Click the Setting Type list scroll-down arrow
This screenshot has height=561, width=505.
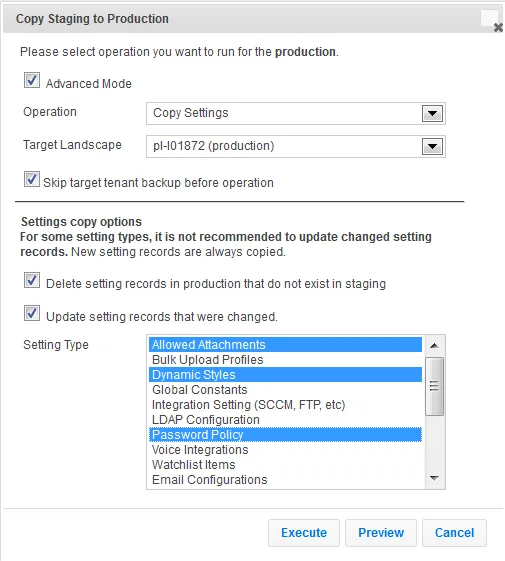[434, 478]
